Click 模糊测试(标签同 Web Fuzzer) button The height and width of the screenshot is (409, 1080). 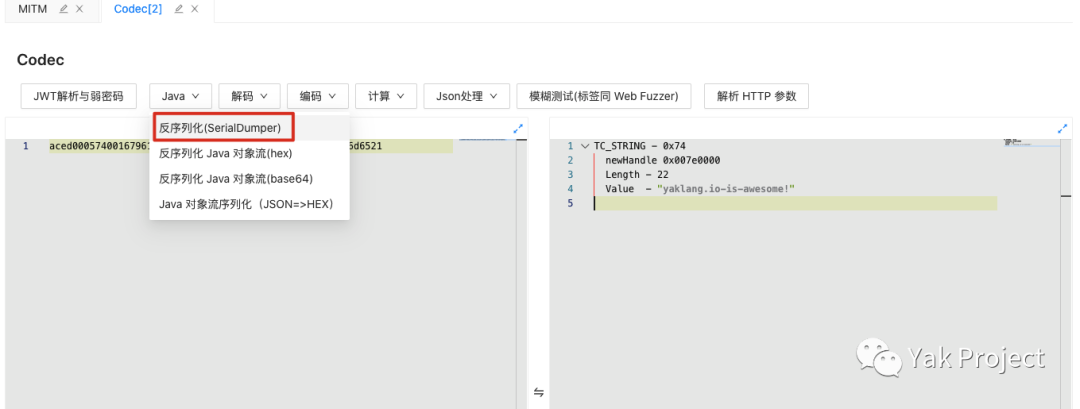point(603,96)
